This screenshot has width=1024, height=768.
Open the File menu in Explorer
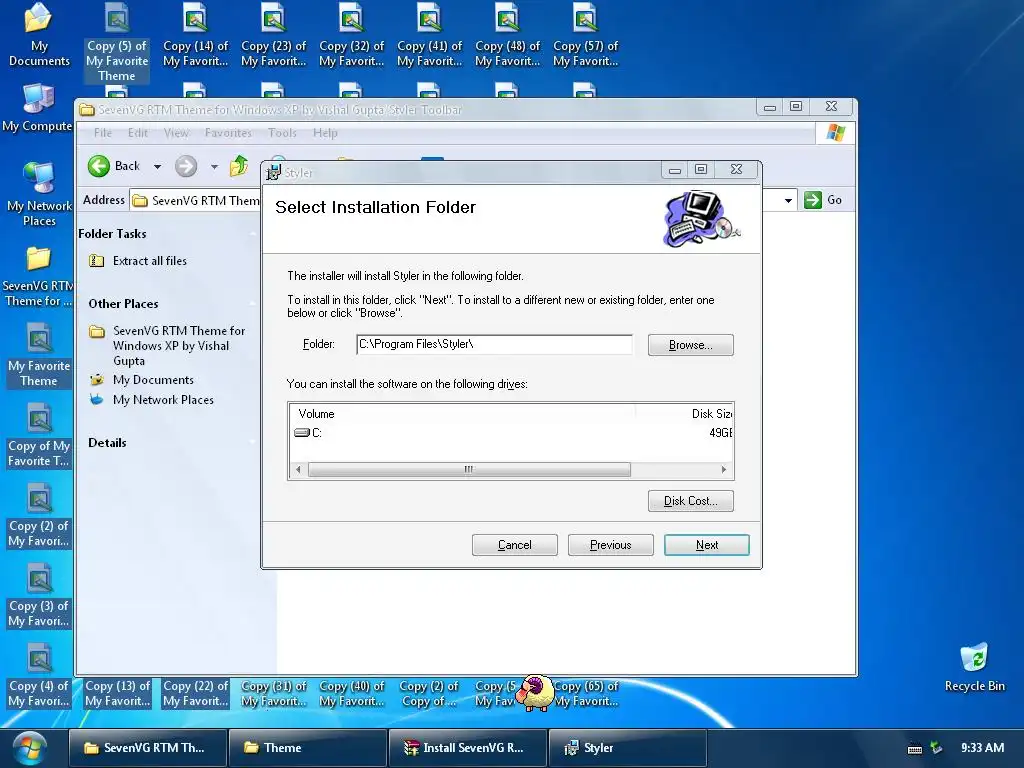[103, 133]
